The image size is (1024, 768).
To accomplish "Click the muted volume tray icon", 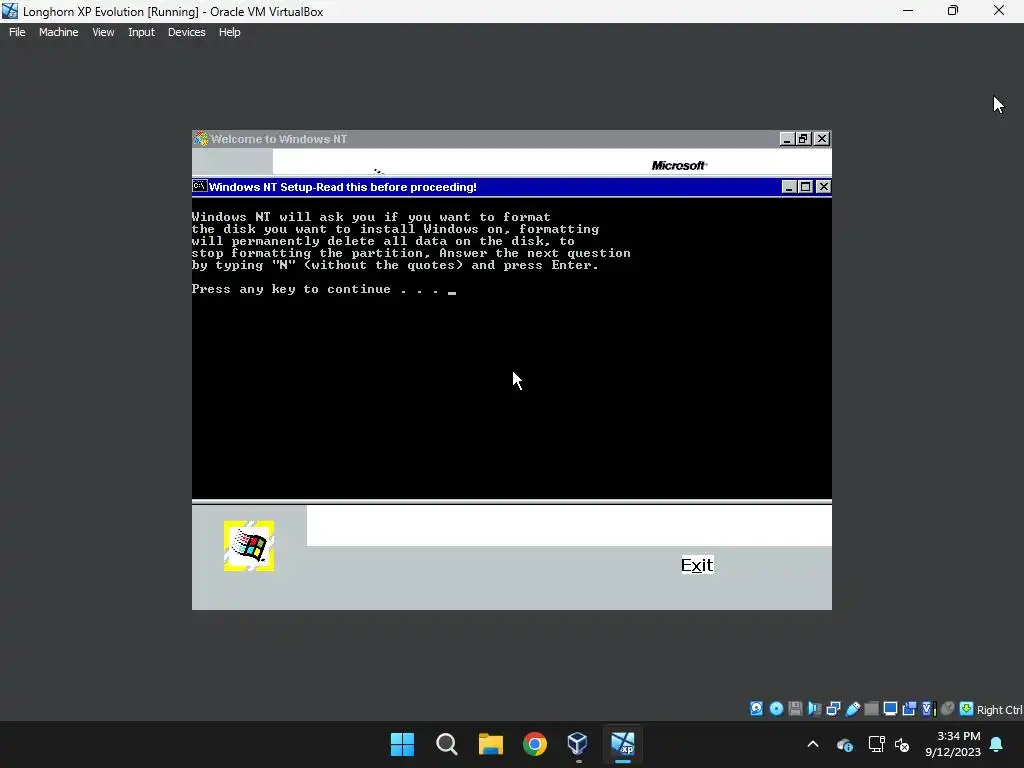I will click(x=902, y=744).
